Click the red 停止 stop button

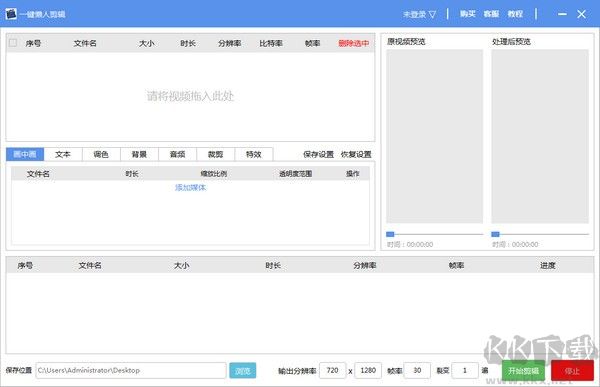(572, 371)
